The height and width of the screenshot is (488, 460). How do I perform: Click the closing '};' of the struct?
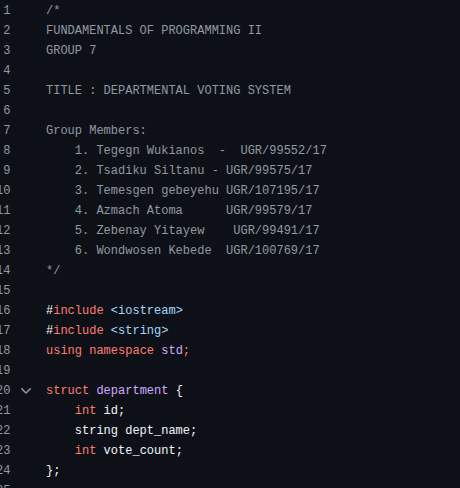pos(53,470)
